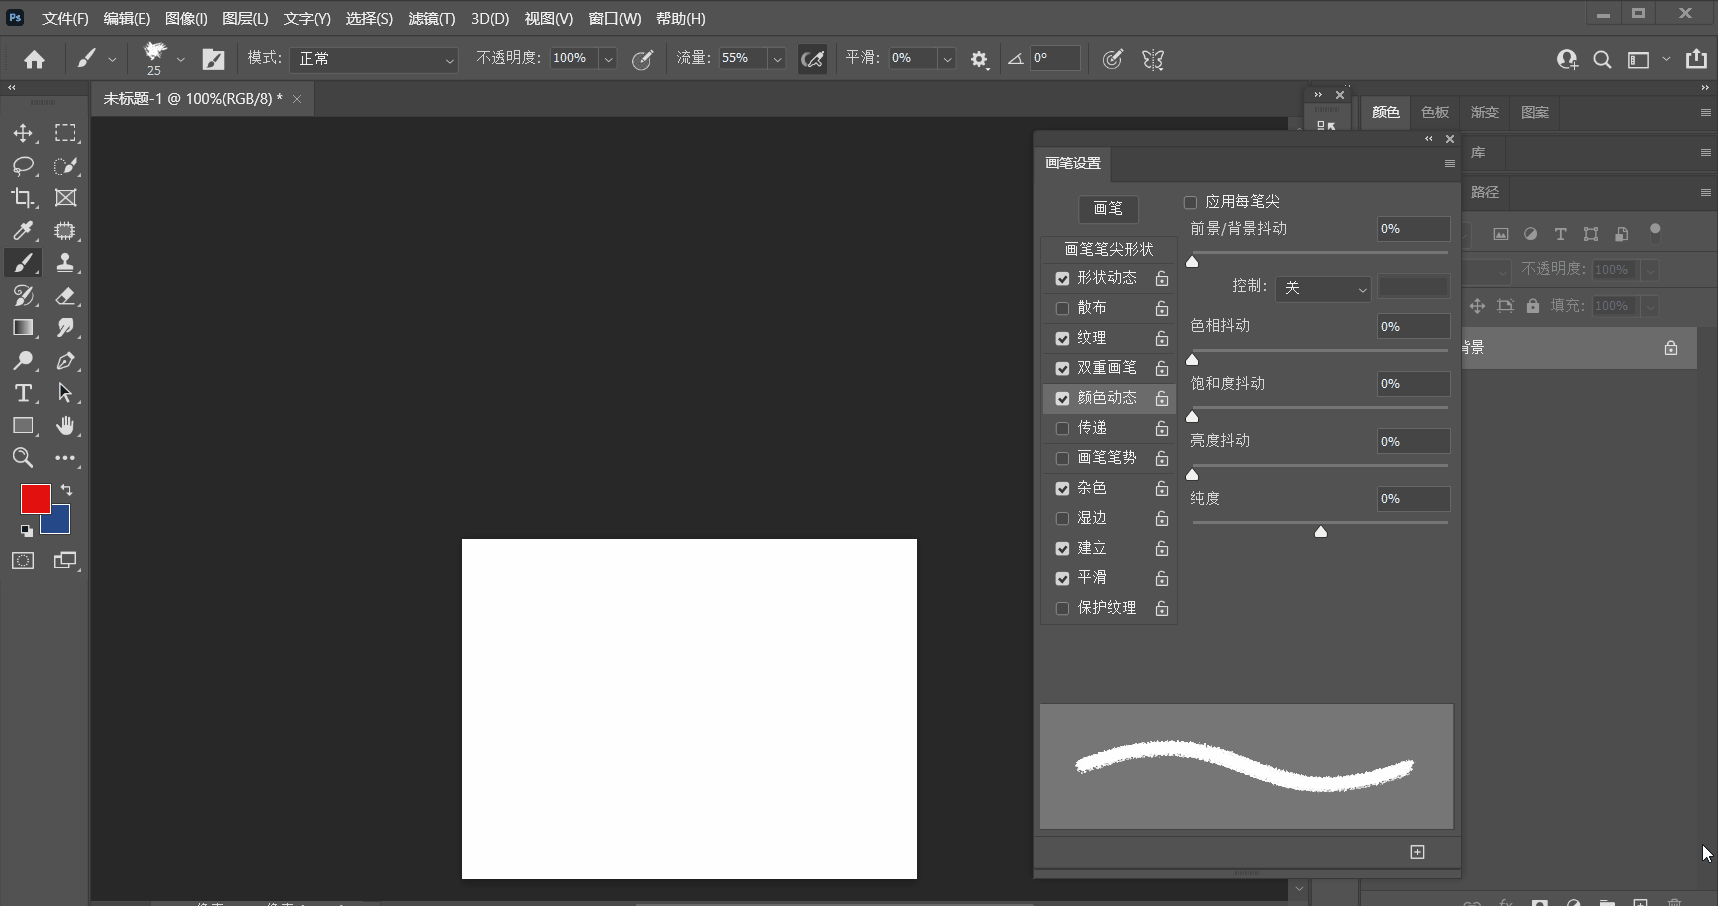The width and height of the screenshot is (1718, 906).
Task: Check the 应用每笔尖 checkbox
Action: coord(1190,202)
